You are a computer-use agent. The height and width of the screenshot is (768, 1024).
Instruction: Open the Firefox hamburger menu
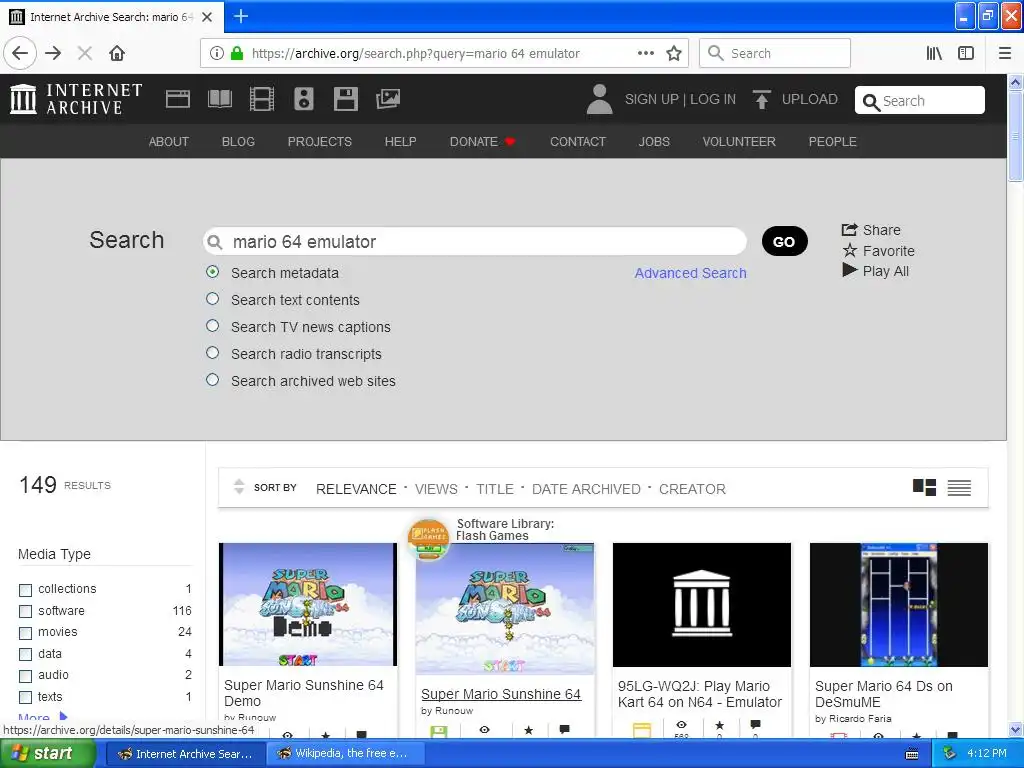click(1005, 53)
